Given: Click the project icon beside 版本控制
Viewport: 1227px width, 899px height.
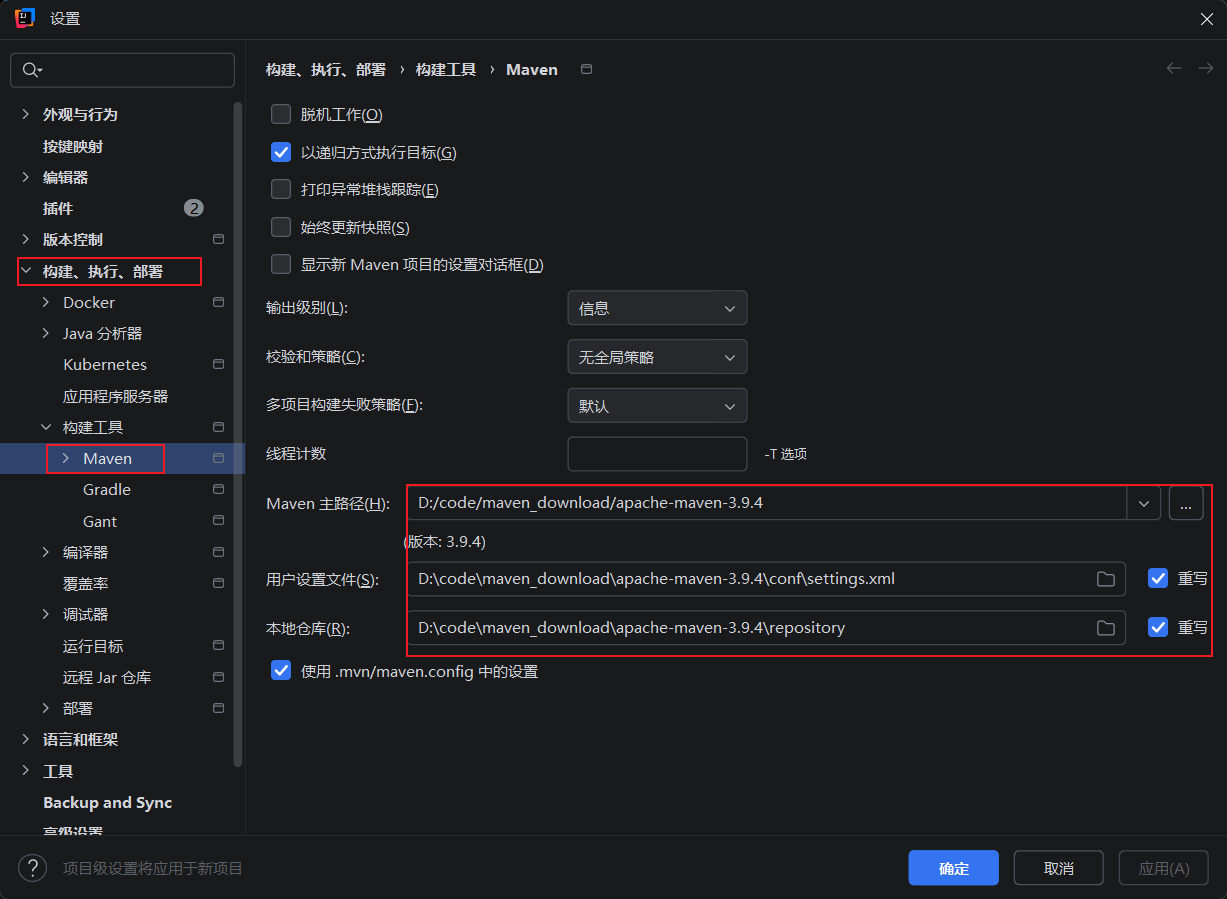Looking at the screenshot, I should point(218,240).
